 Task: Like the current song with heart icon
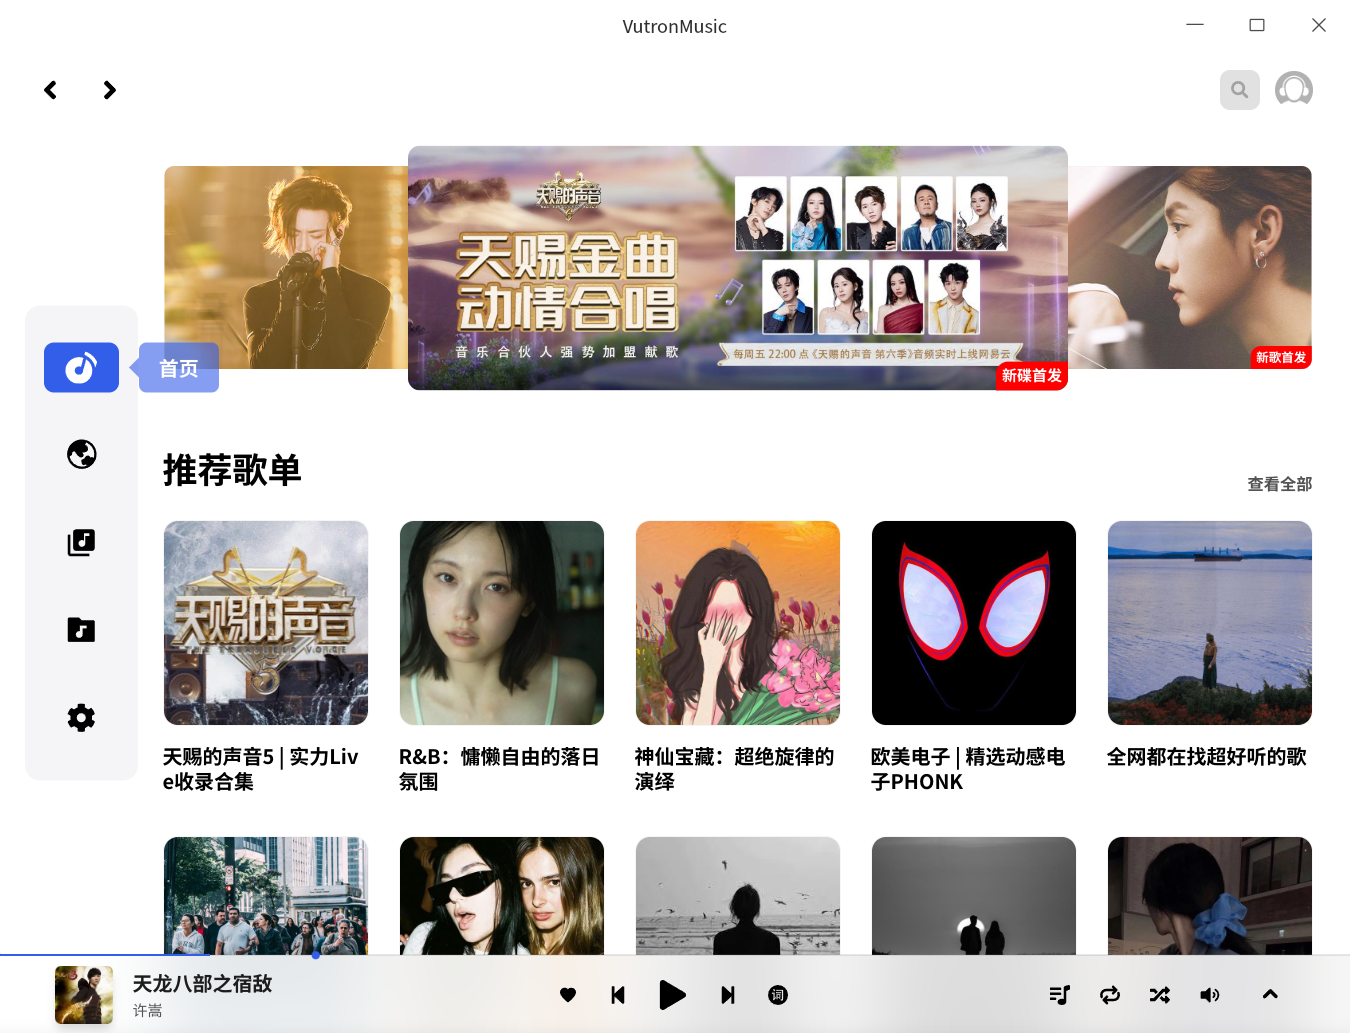pyautogui.click(x=568, y=995)
